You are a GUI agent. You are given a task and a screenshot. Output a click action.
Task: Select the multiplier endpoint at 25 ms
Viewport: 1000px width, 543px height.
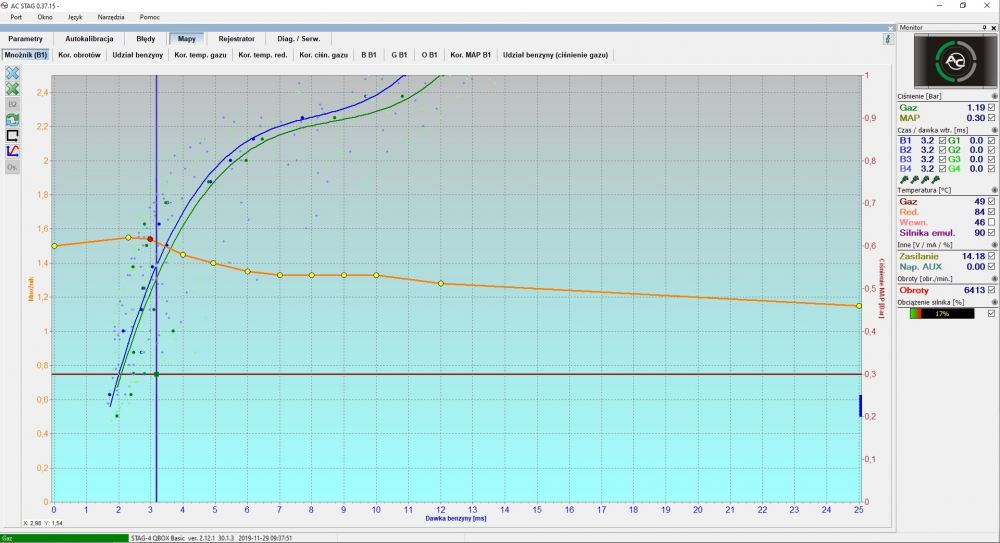(859, 306)
